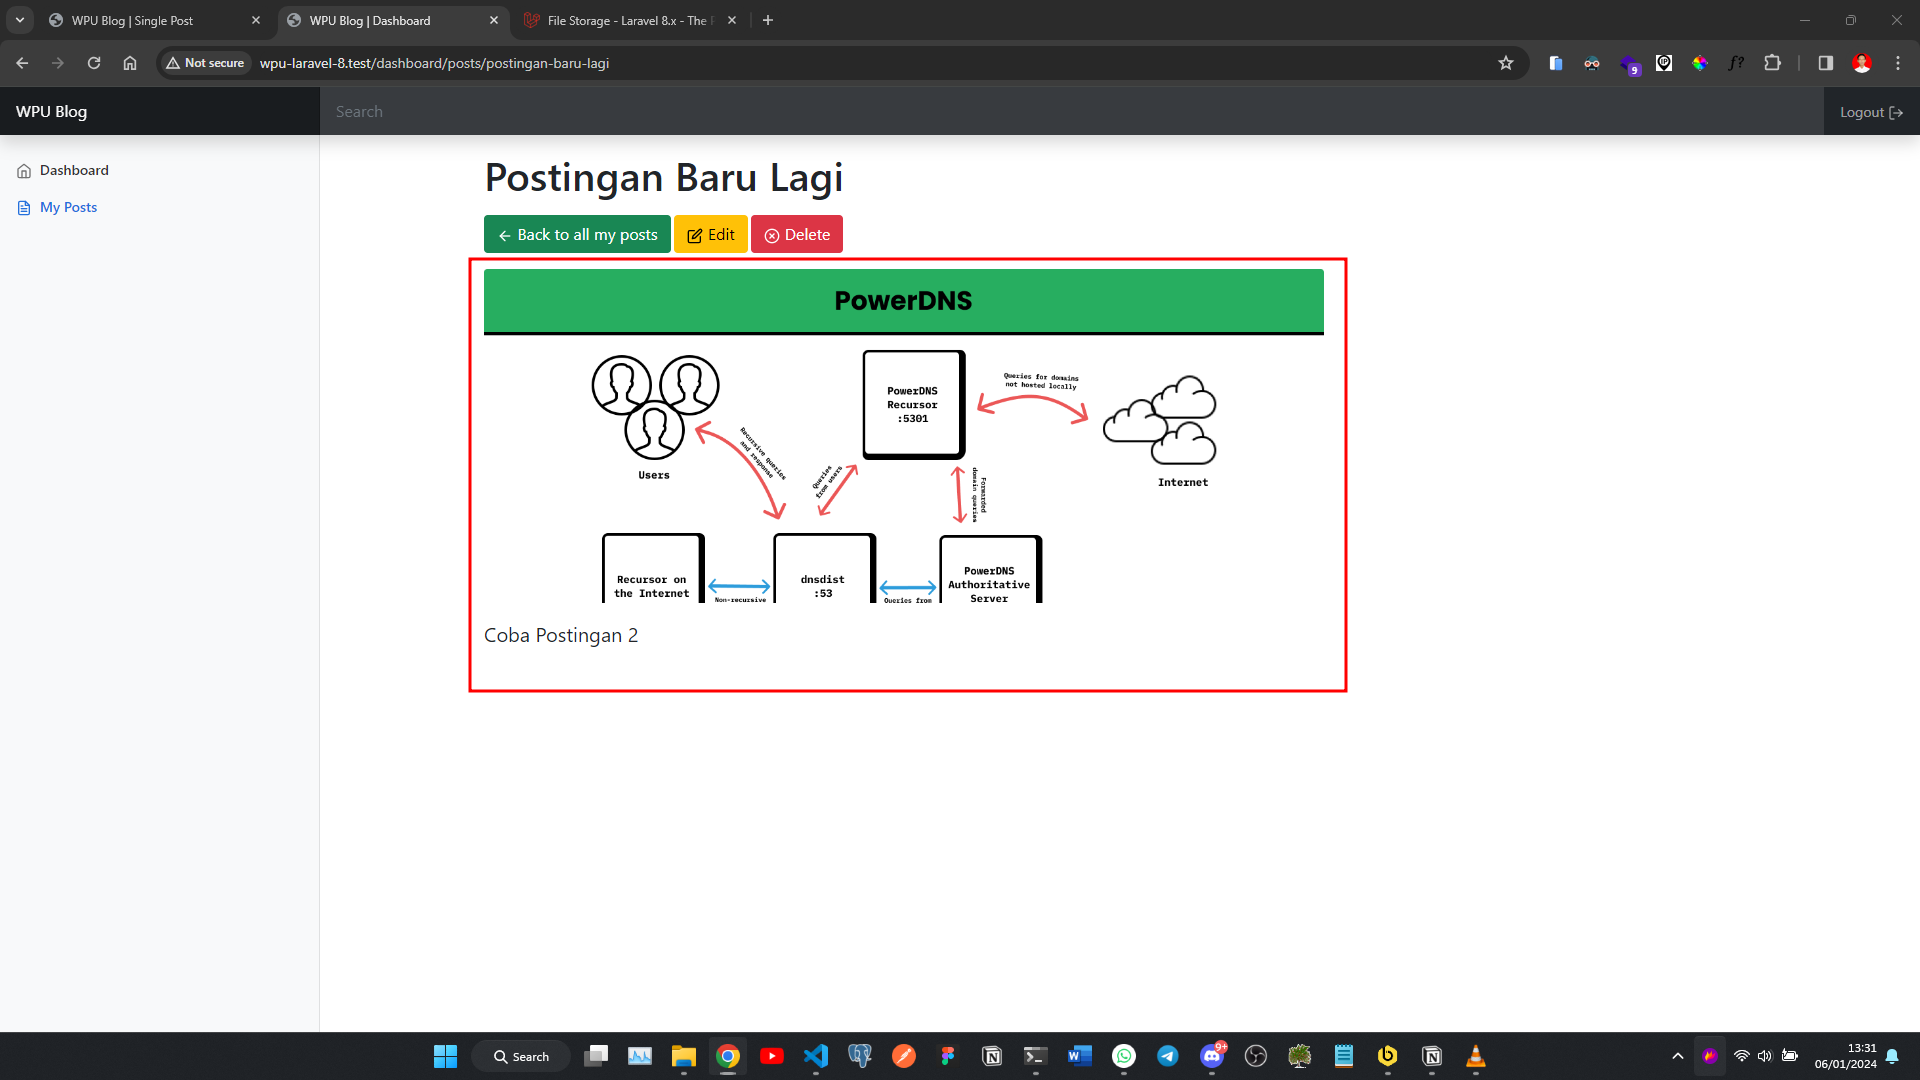Viewport: 1920px width, 1080px height.
Task: Click the Logout link
Action: [x=1871, y=112]
